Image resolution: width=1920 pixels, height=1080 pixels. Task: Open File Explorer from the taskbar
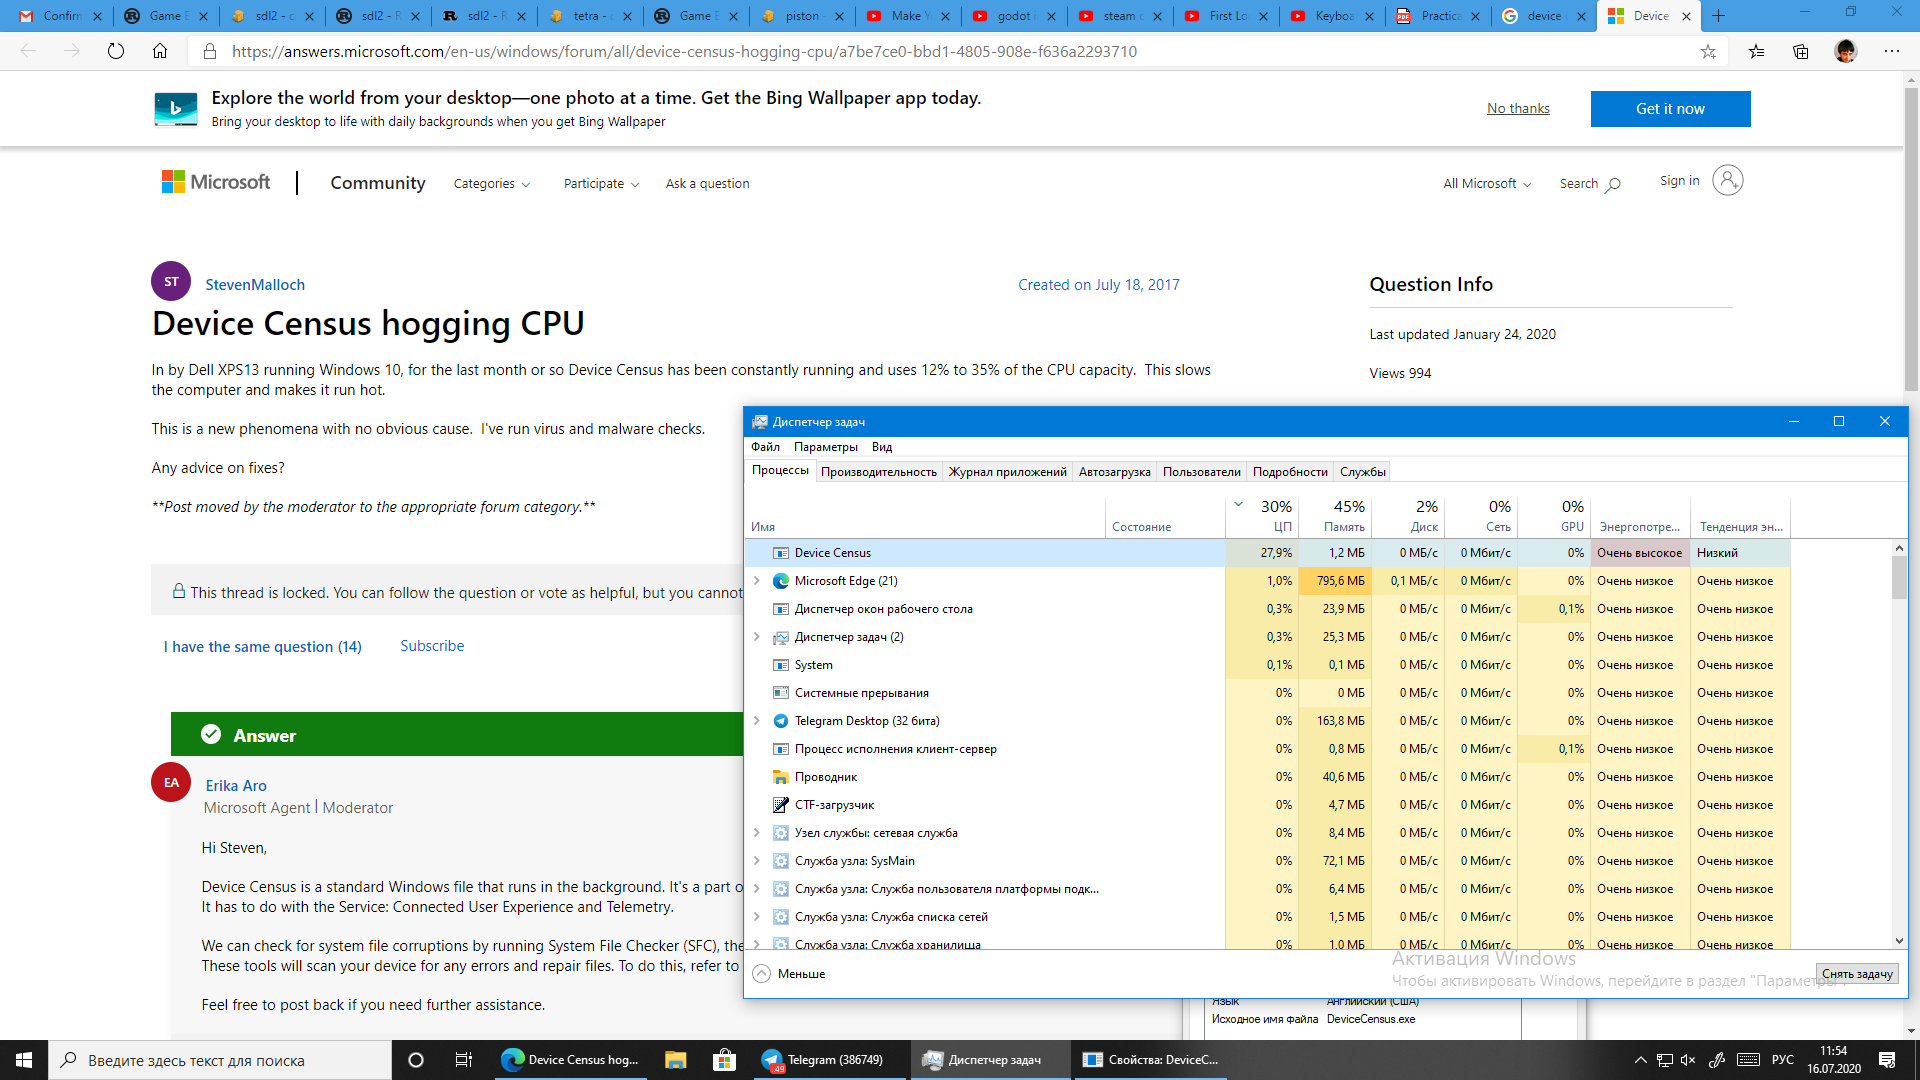pos(676,1060)
